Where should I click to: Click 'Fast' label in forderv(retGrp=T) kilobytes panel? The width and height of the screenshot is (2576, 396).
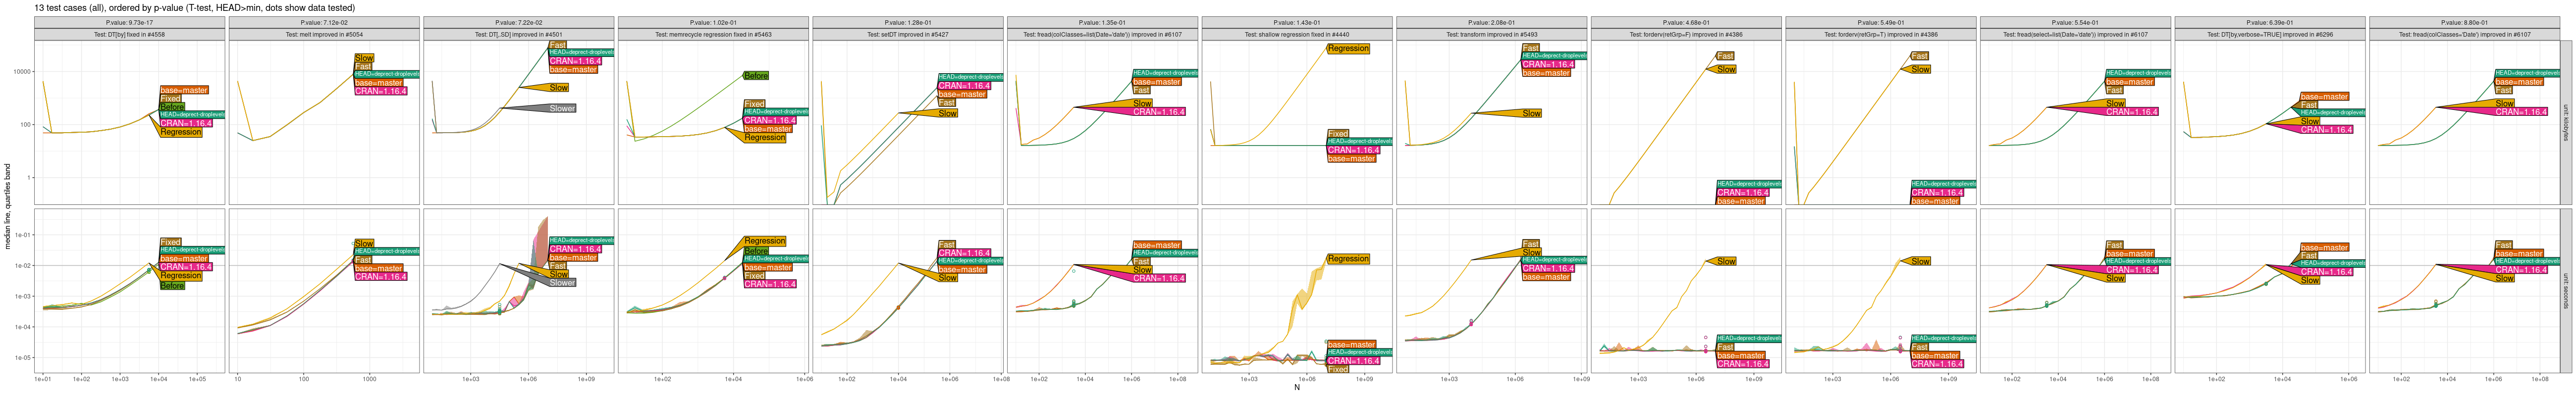pos(1919,56)
